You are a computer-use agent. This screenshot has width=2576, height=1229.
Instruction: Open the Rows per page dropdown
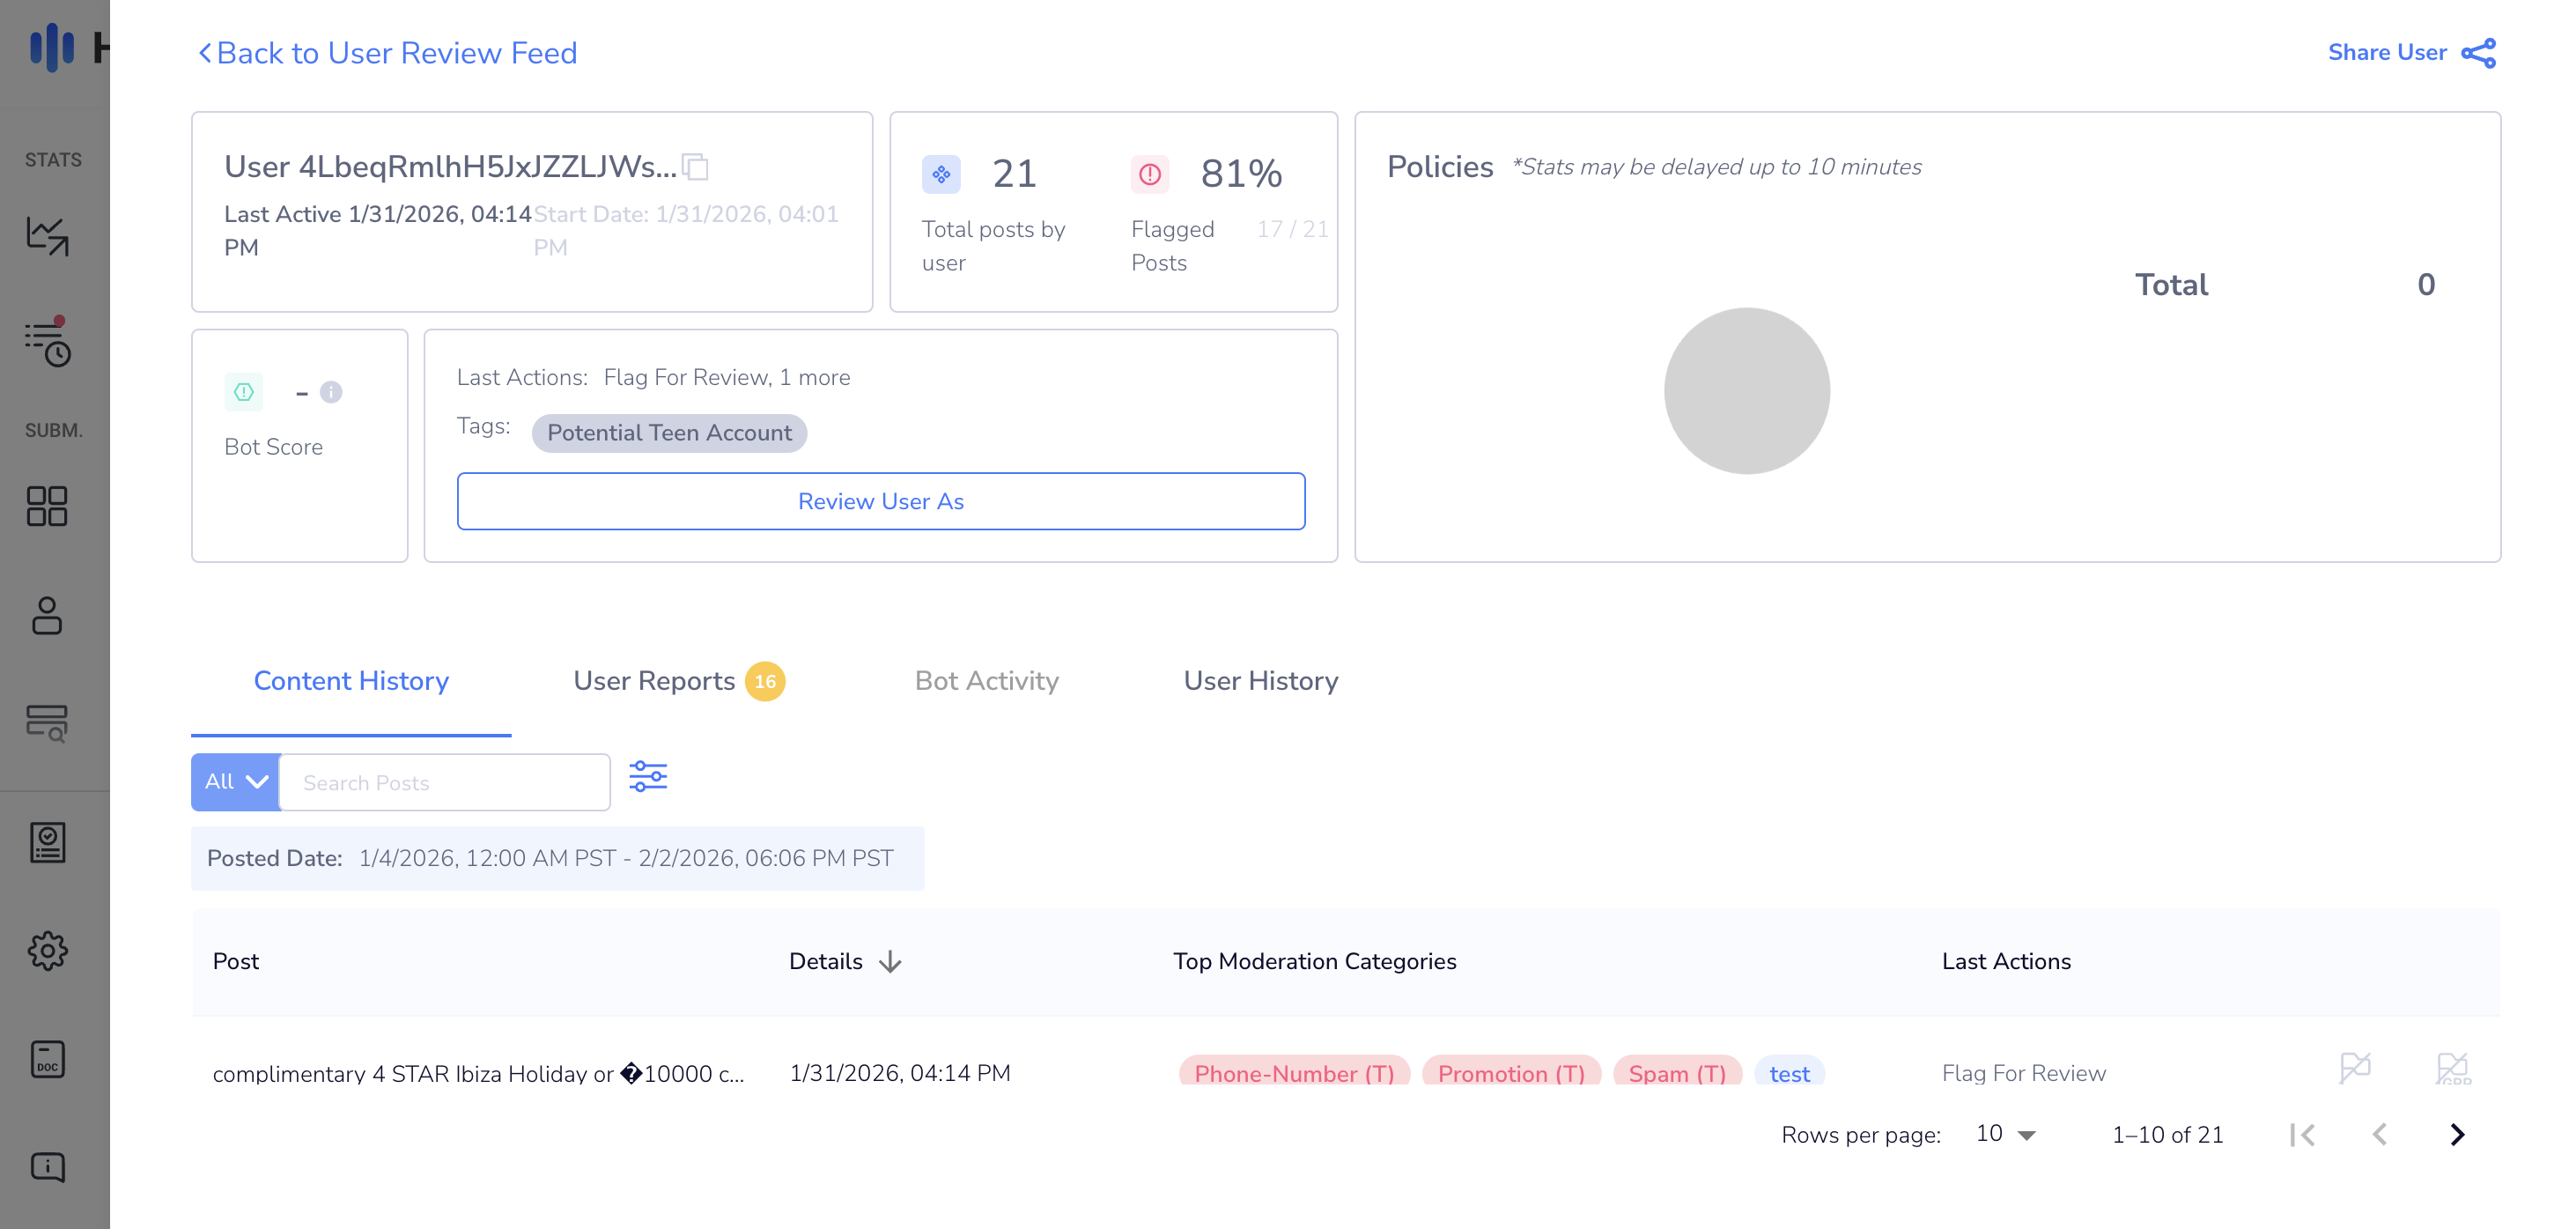tap(2006, 1134)
